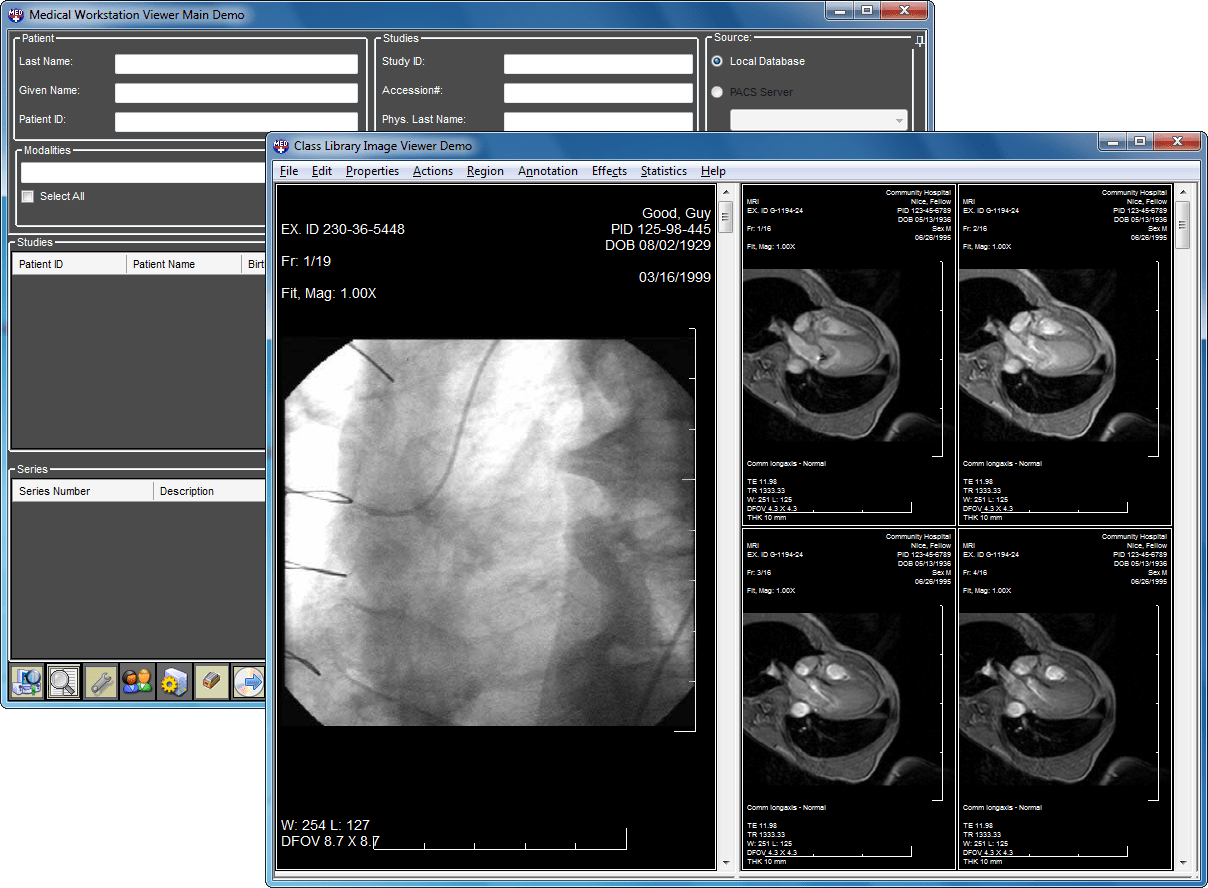Click the Medical Workstation Viewer title bar app icon
1208x888 pixels.
point(17,15)
